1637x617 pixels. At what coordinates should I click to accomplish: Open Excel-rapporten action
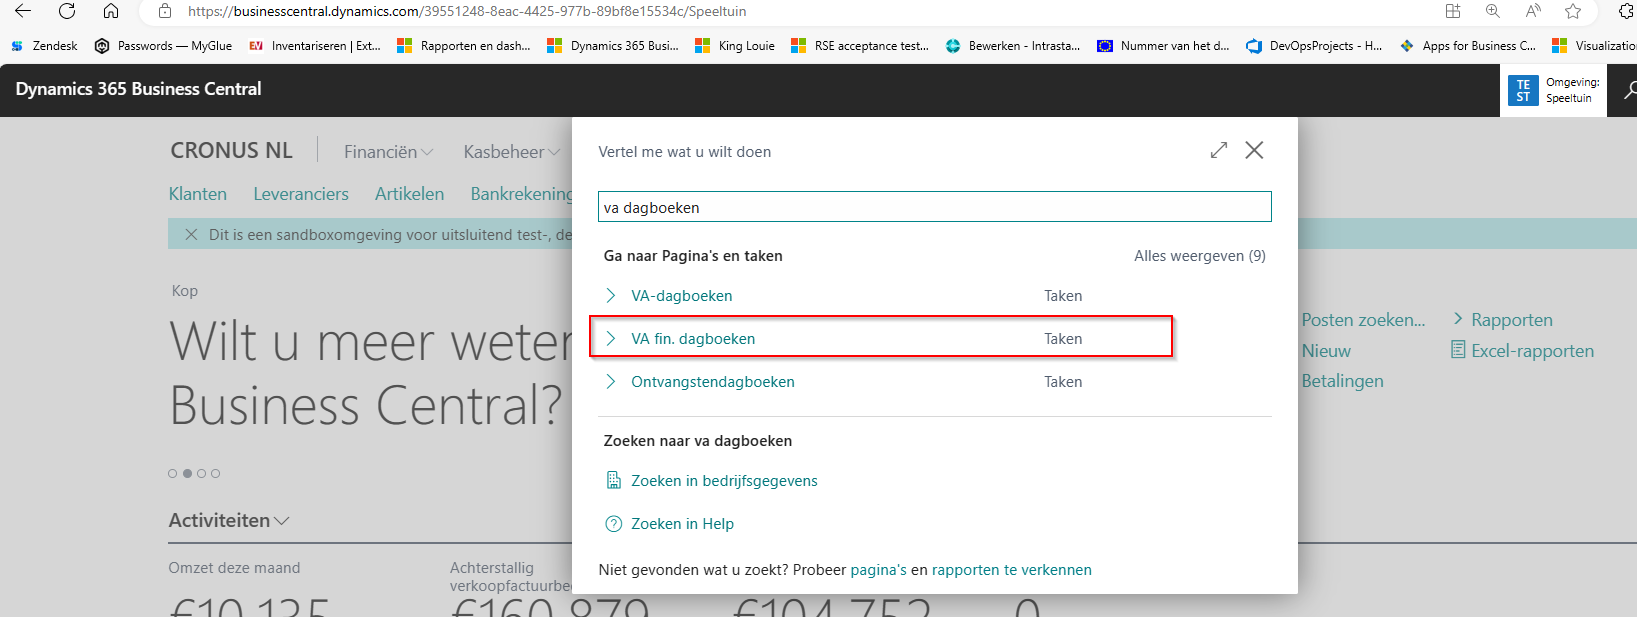1532,351
